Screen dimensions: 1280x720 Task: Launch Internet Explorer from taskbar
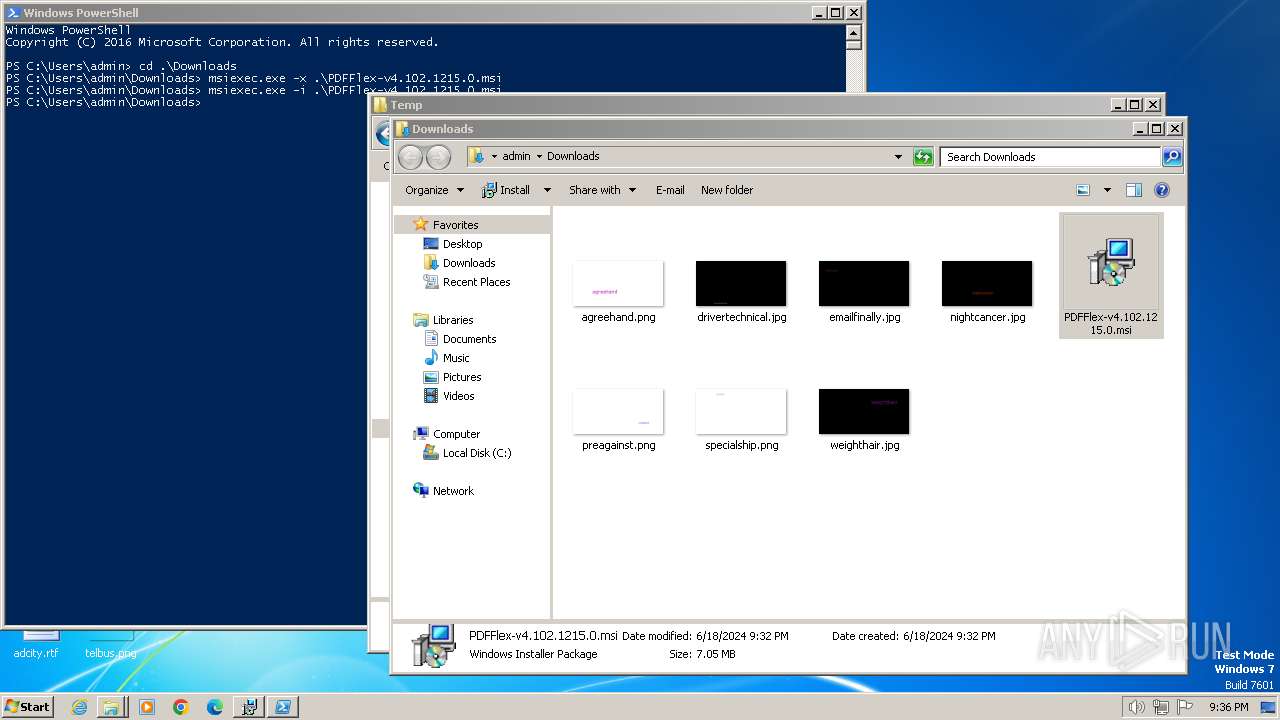79,707
